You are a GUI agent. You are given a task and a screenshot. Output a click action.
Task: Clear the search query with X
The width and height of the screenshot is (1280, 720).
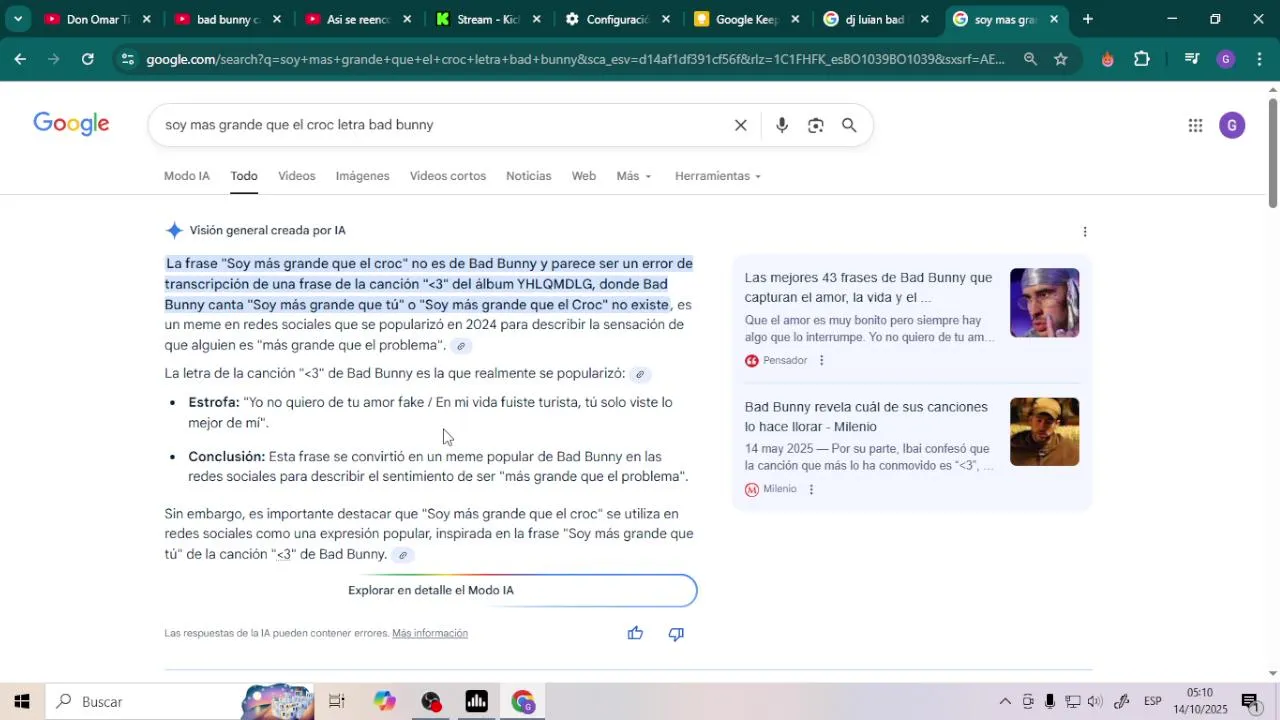(x=740, y=125)
